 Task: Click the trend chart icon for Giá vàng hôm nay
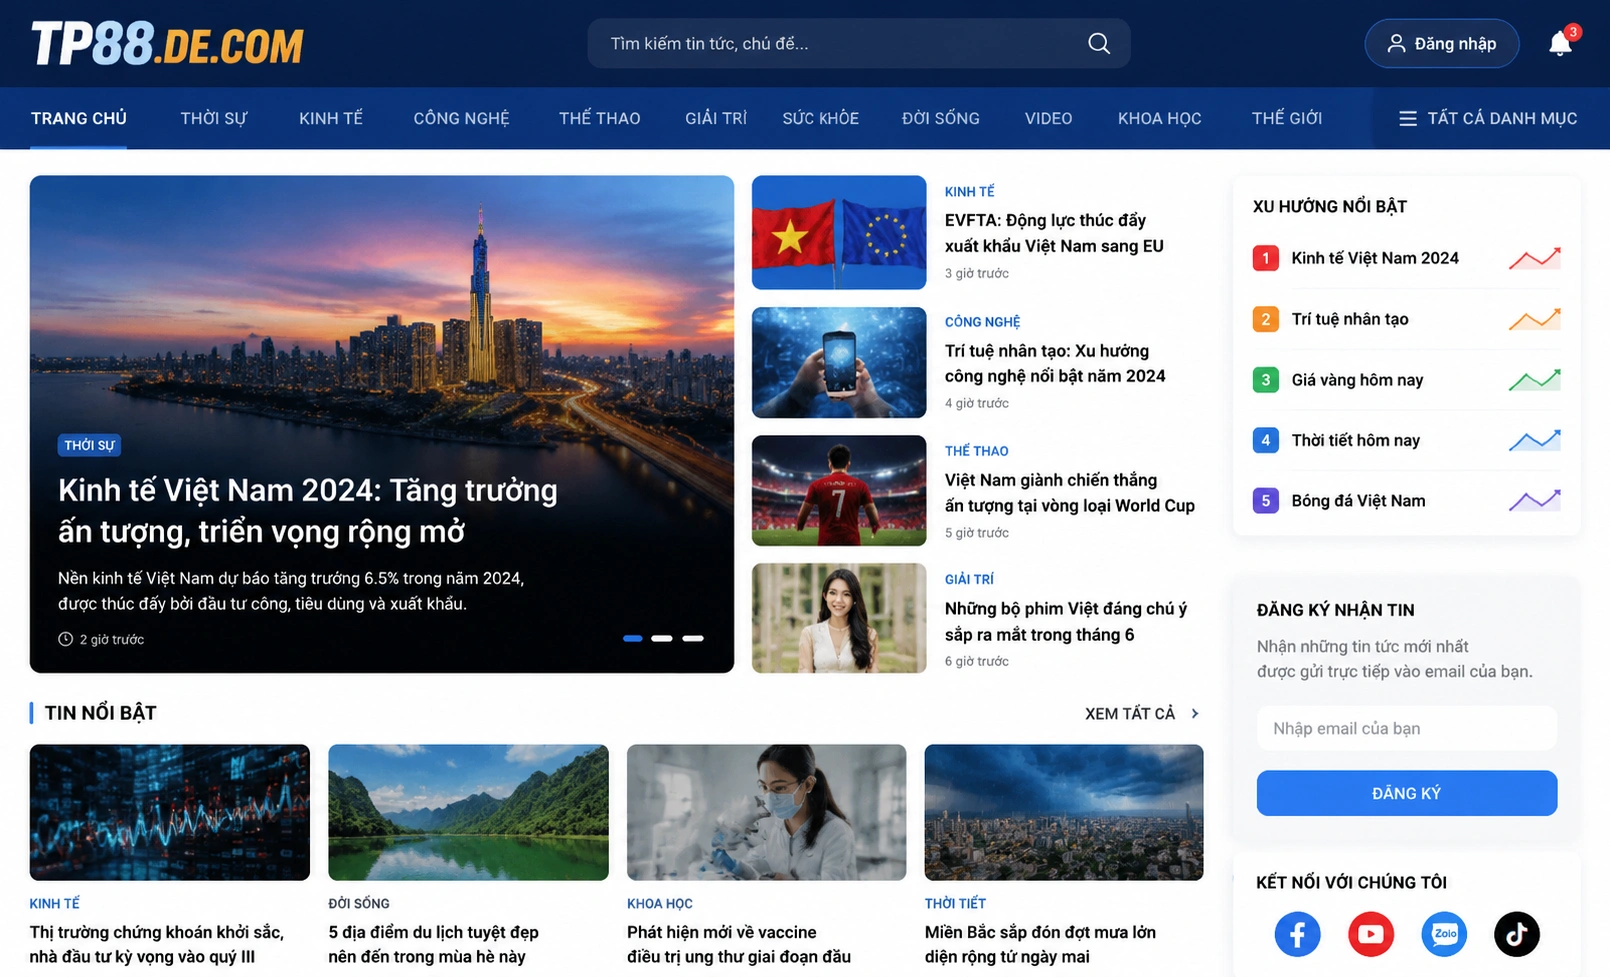click(x=1534, y=380)
